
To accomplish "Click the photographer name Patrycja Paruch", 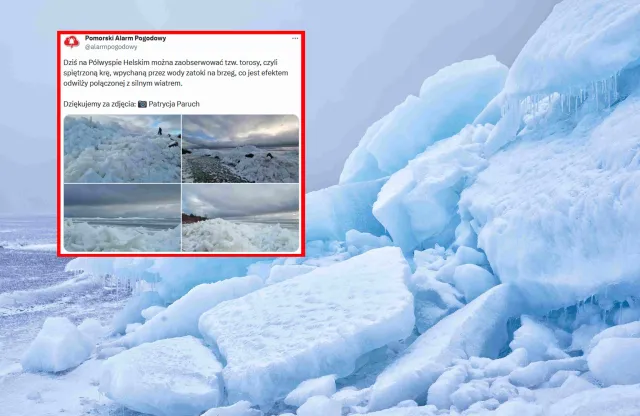I will 174,104.
